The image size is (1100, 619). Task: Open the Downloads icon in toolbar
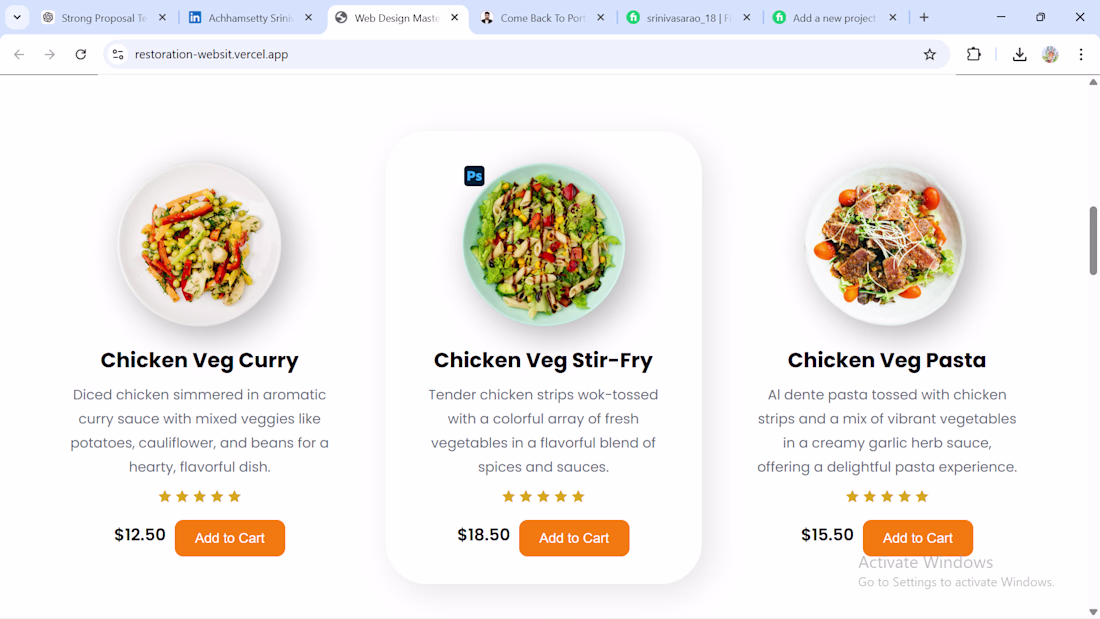click(1019, 54)
